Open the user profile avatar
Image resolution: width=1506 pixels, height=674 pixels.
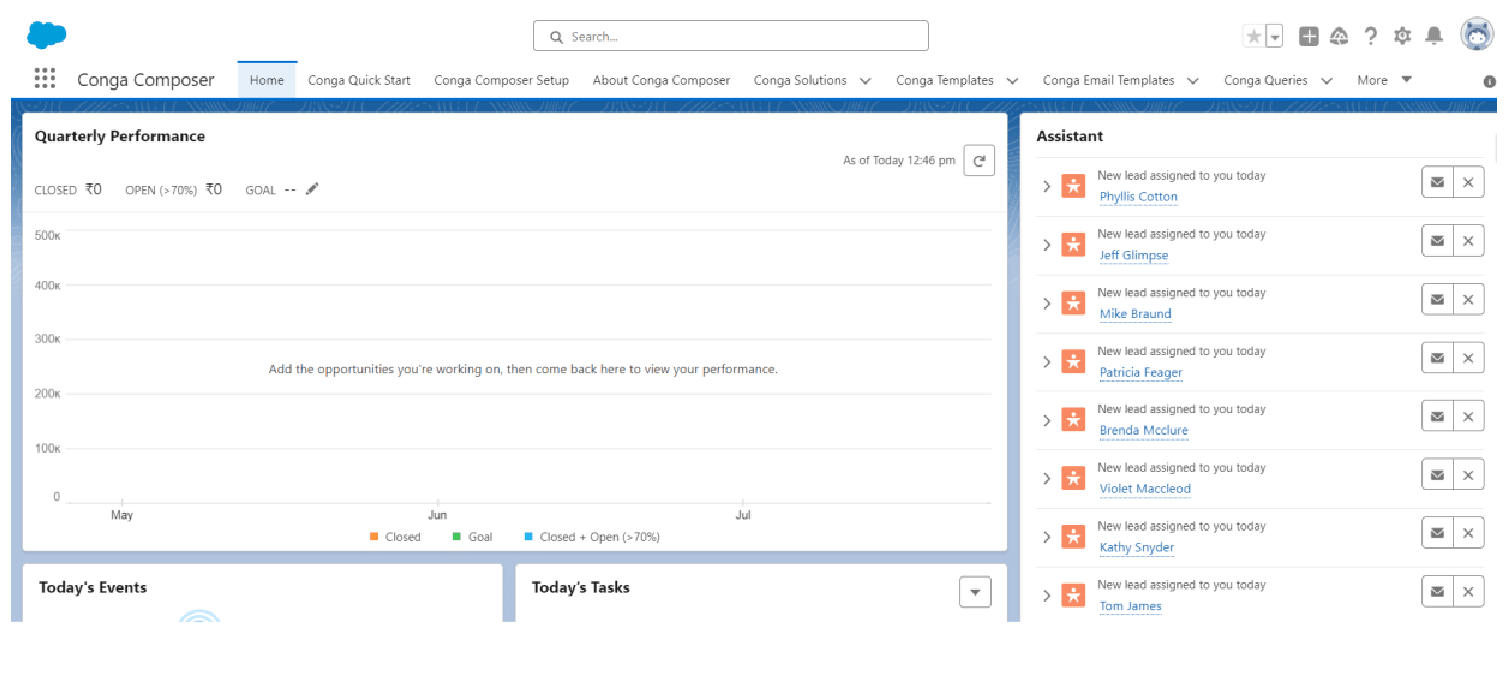(1476, 35)
